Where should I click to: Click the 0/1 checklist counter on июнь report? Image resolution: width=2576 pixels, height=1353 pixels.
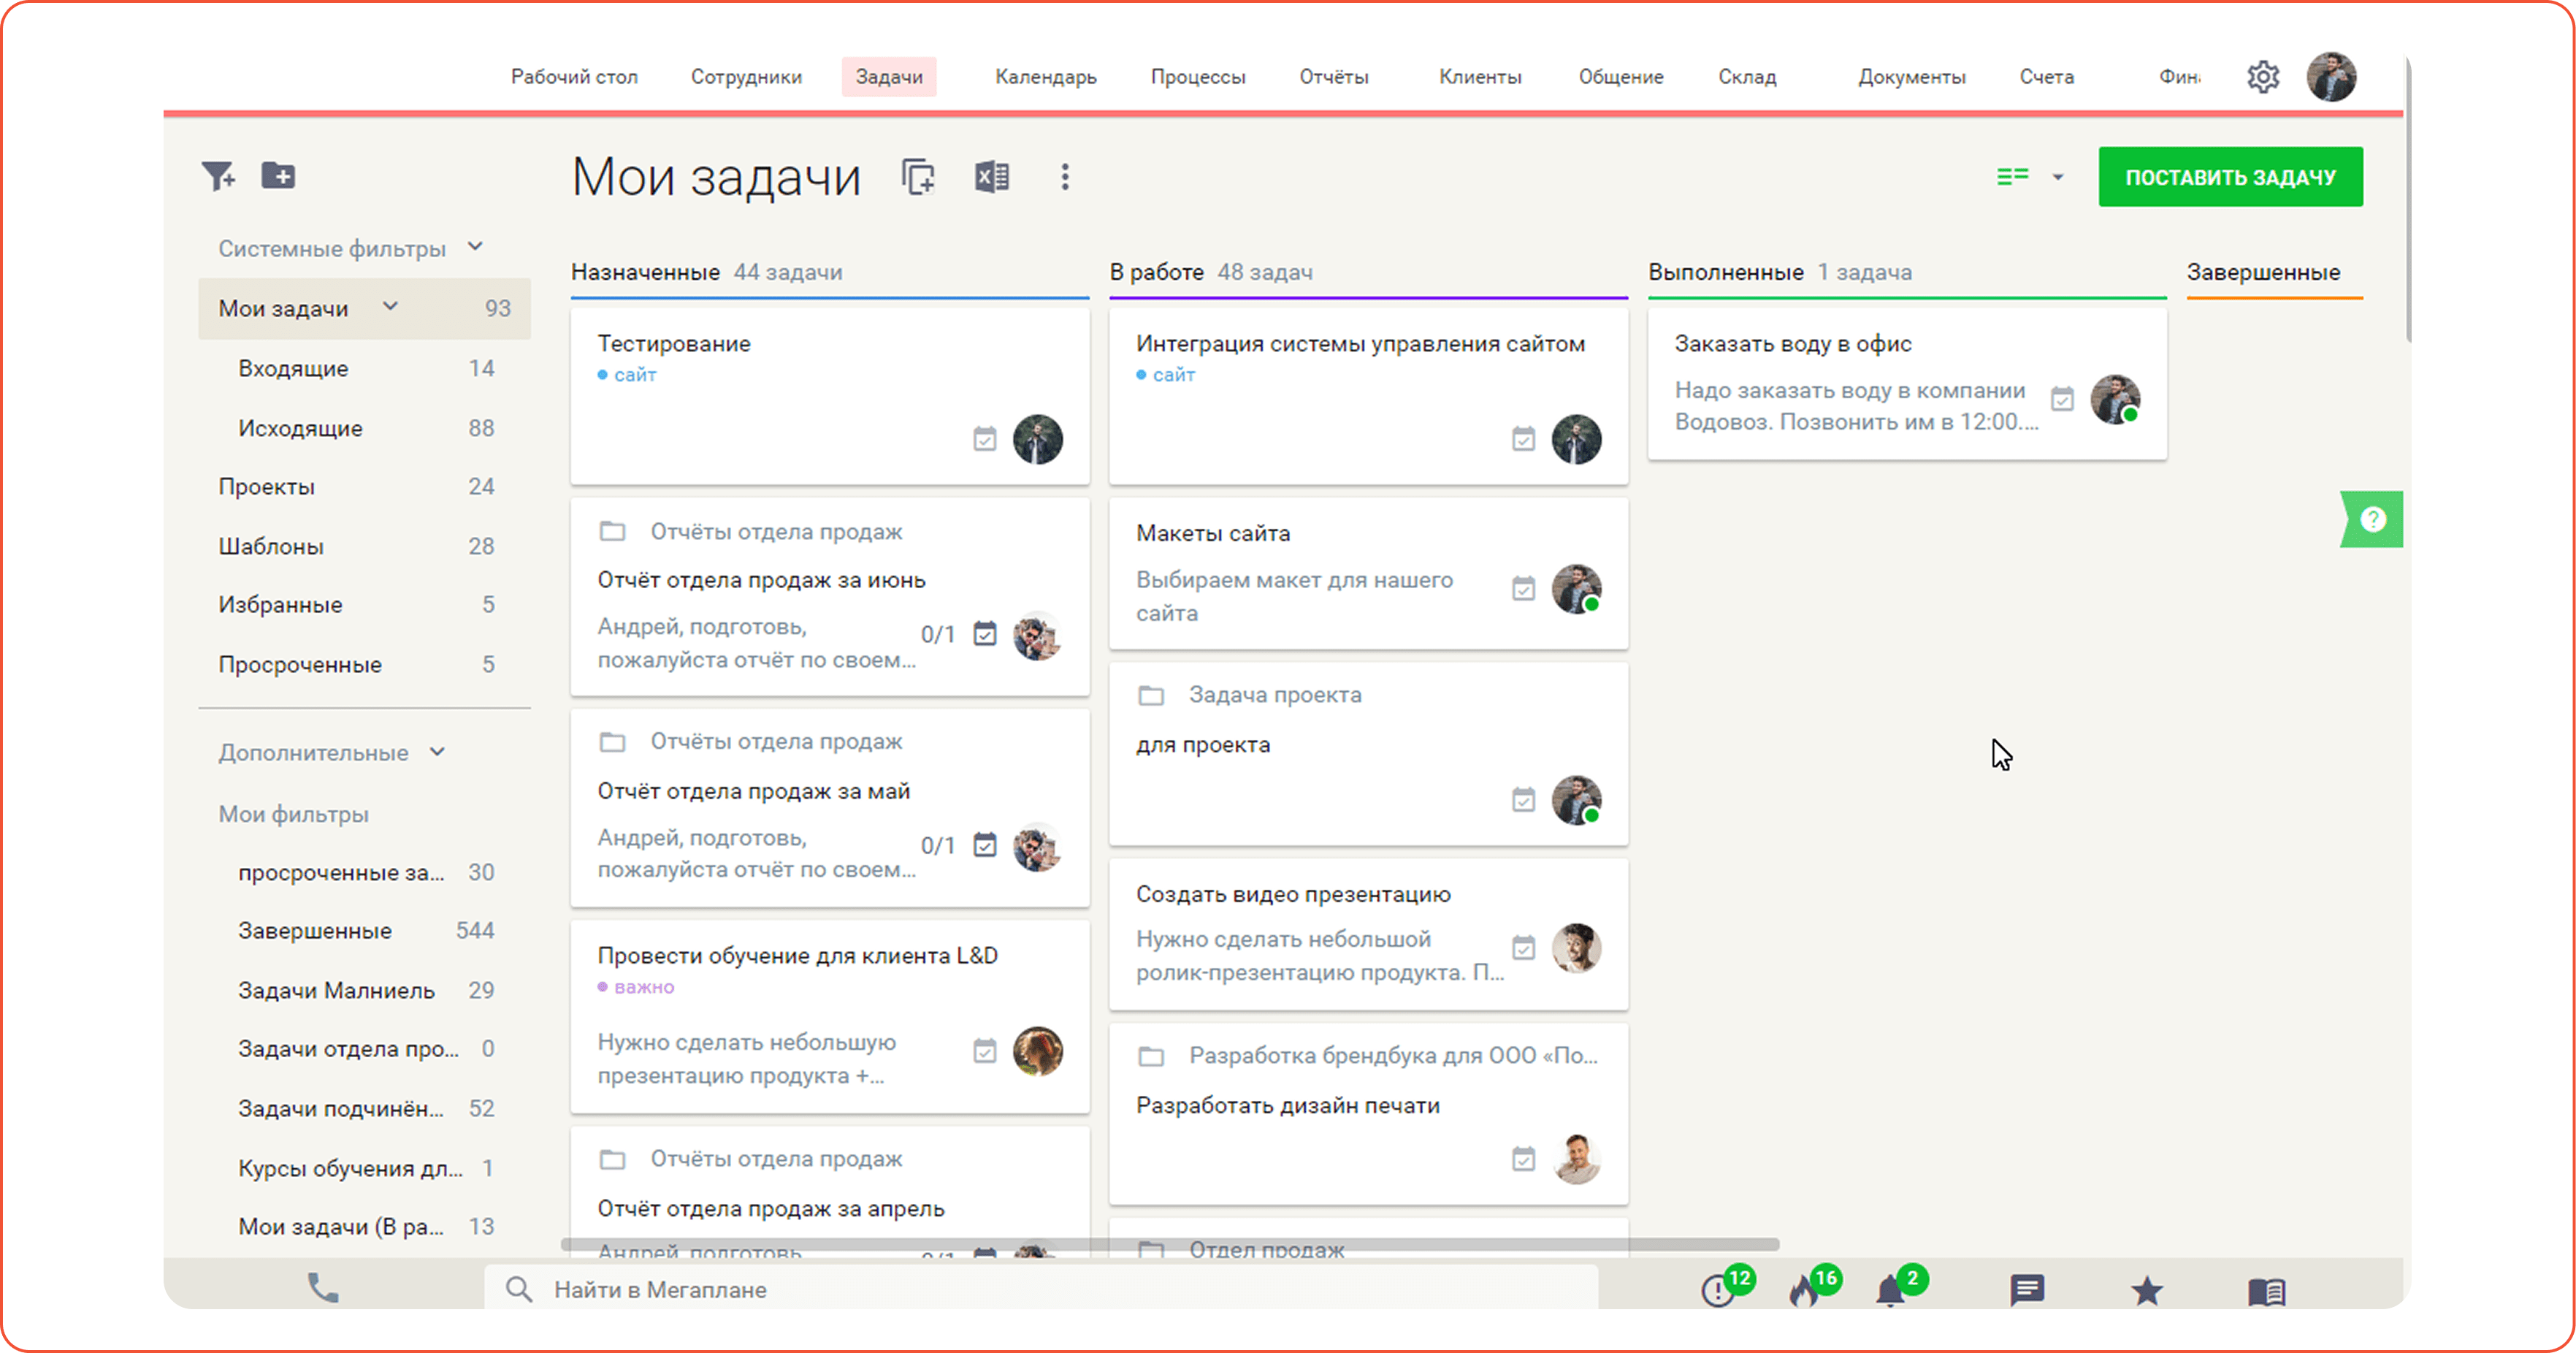pyautogui.click(x=937, y=634)
